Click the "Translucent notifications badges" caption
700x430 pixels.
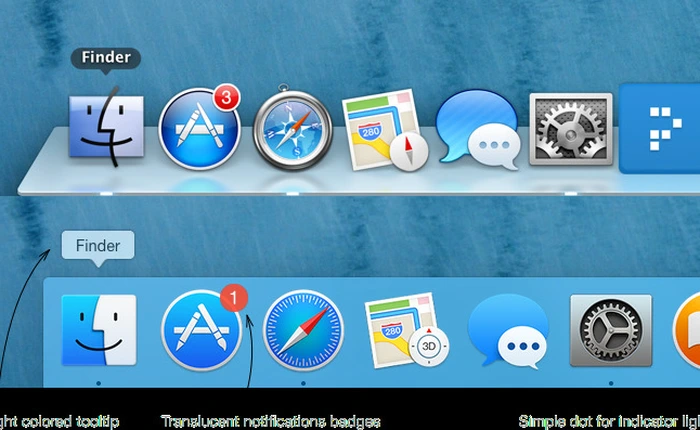pyautogui.click(x=271, y=422)
